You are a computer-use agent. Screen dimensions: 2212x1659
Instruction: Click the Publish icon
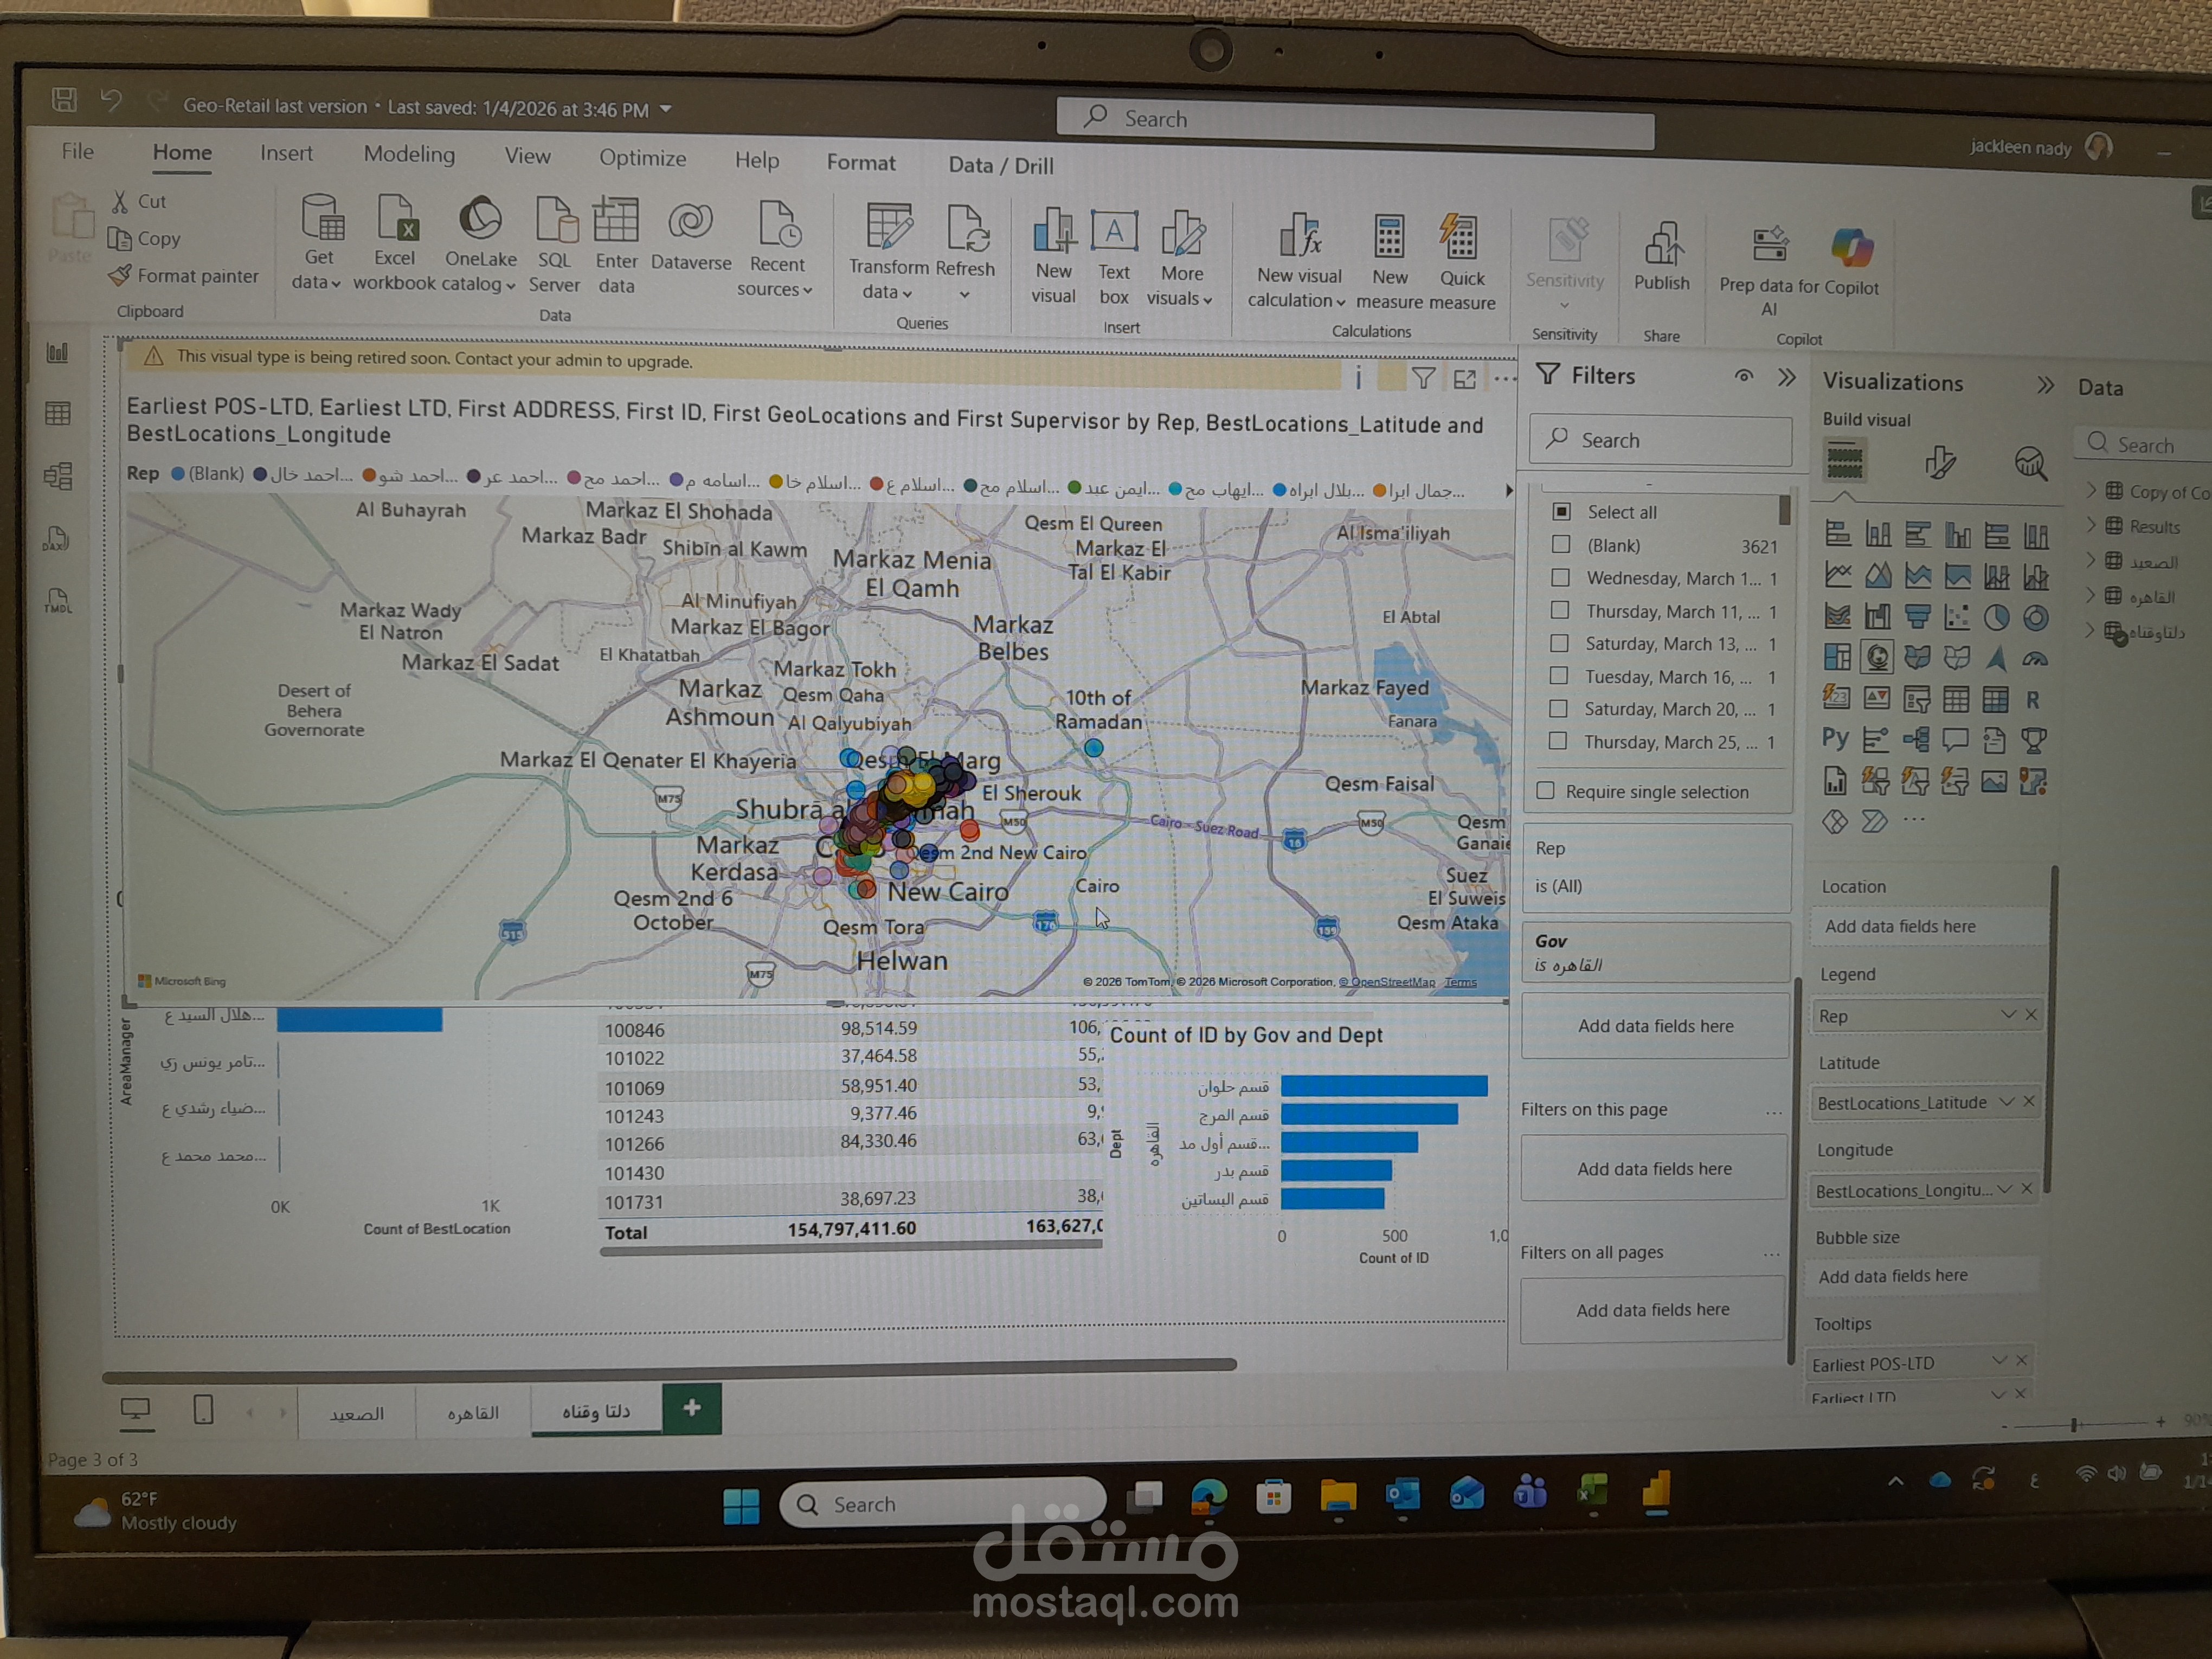[x=1661, y=243]
